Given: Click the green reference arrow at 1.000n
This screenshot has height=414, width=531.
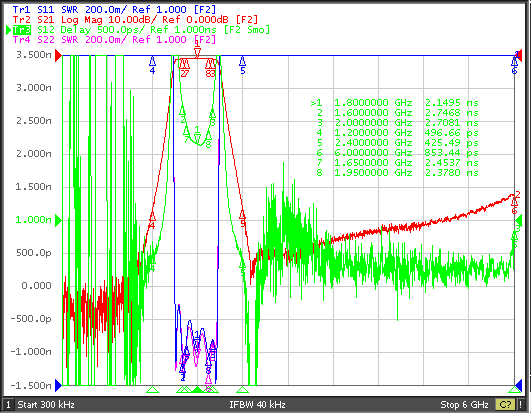Looking at the screenshot, I should point(59,221).
